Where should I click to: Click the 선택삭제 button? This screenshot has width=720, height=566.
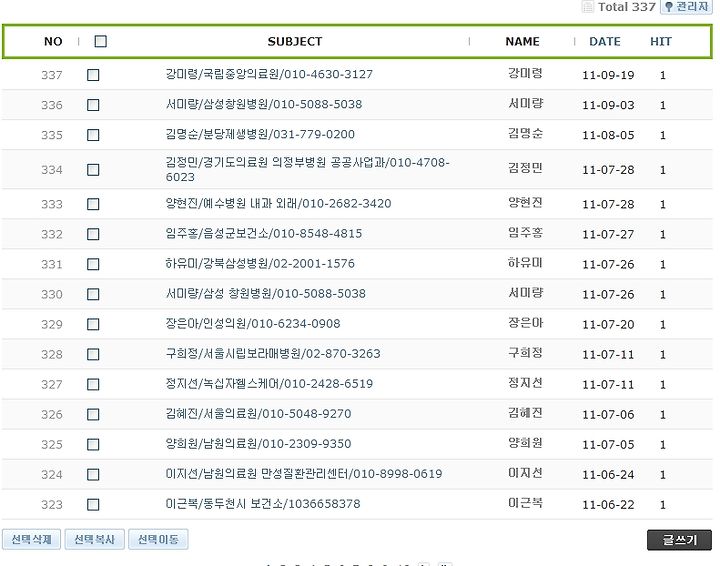[x=31, y=539]
